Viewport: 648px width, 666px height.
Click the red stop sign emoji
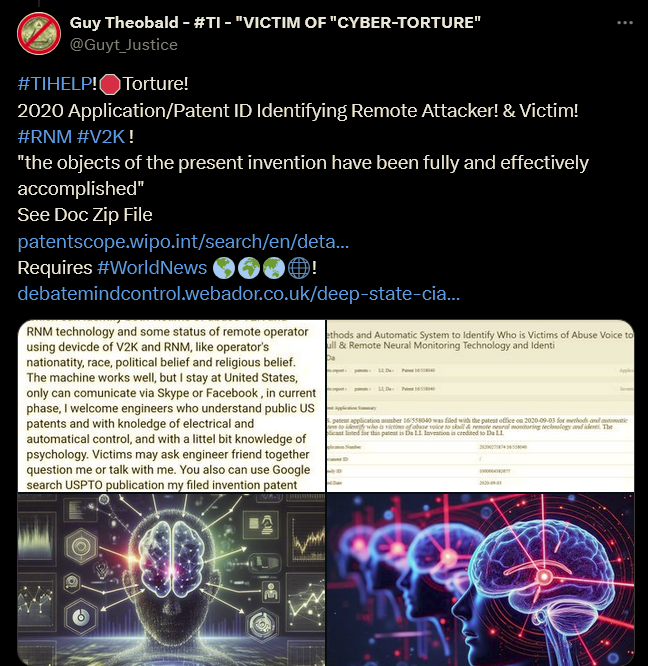(110, 84)
